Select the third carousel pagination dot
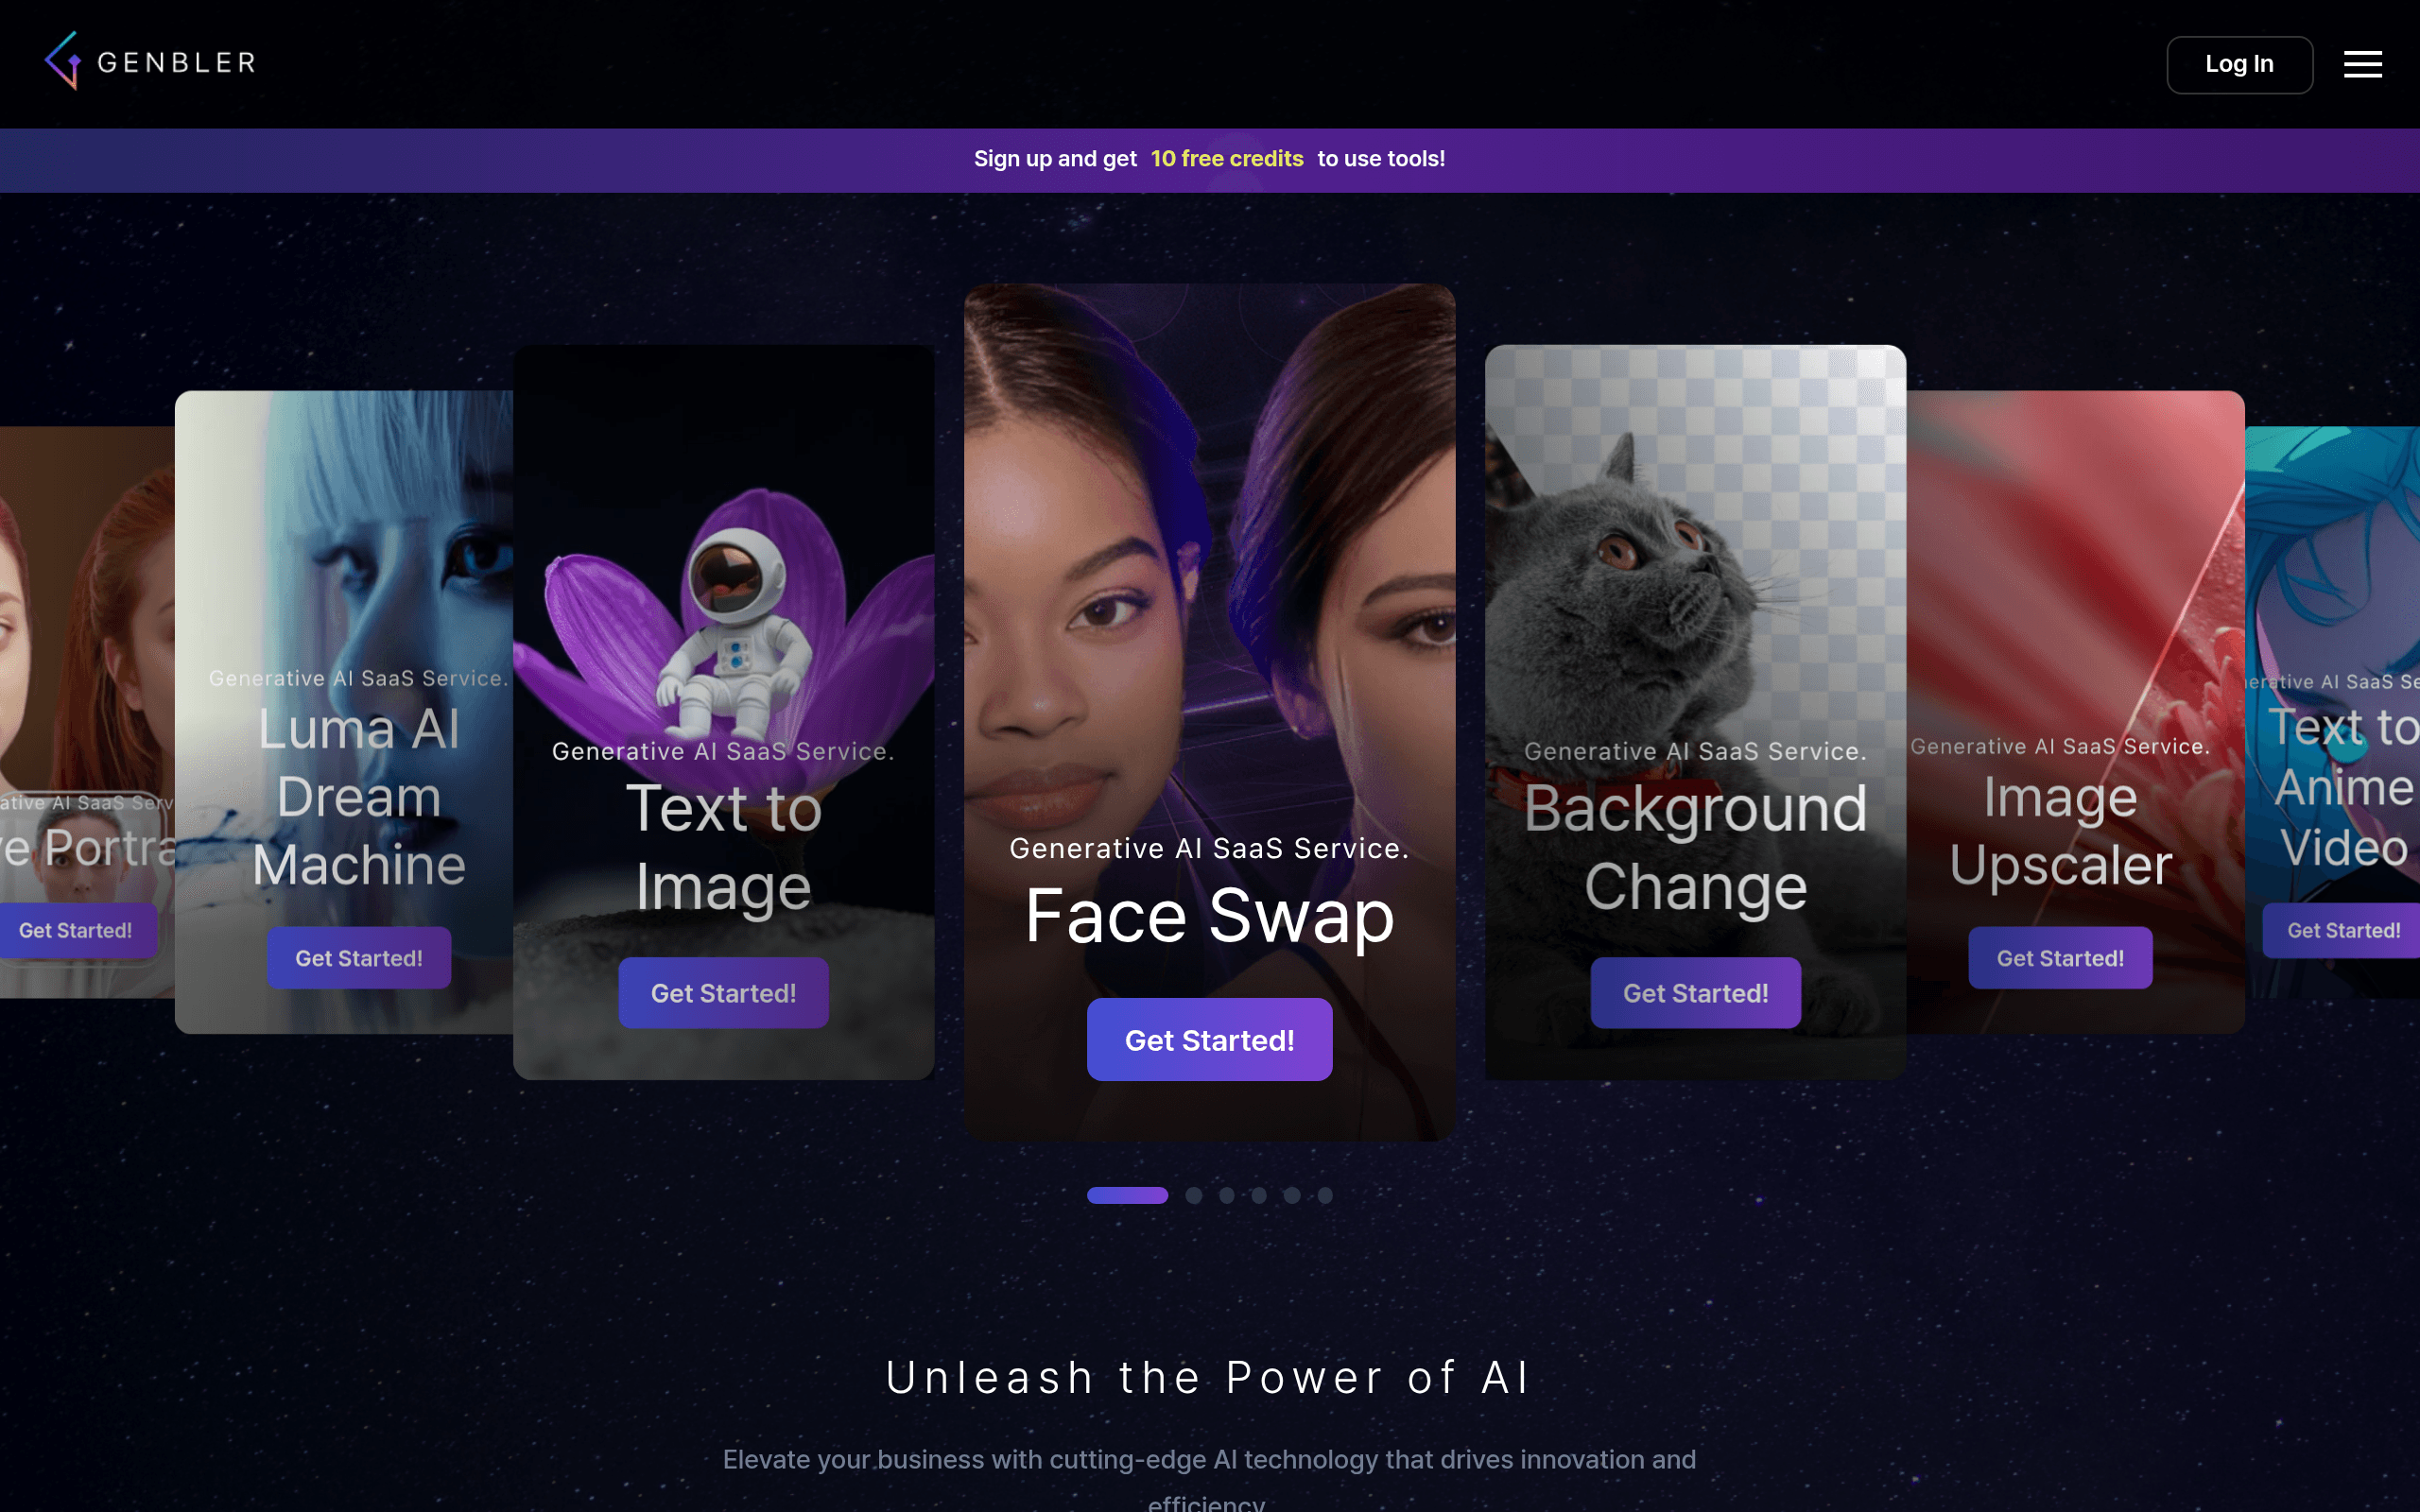The height and width of the screenshot is (1512, 2420). 1226,1195
